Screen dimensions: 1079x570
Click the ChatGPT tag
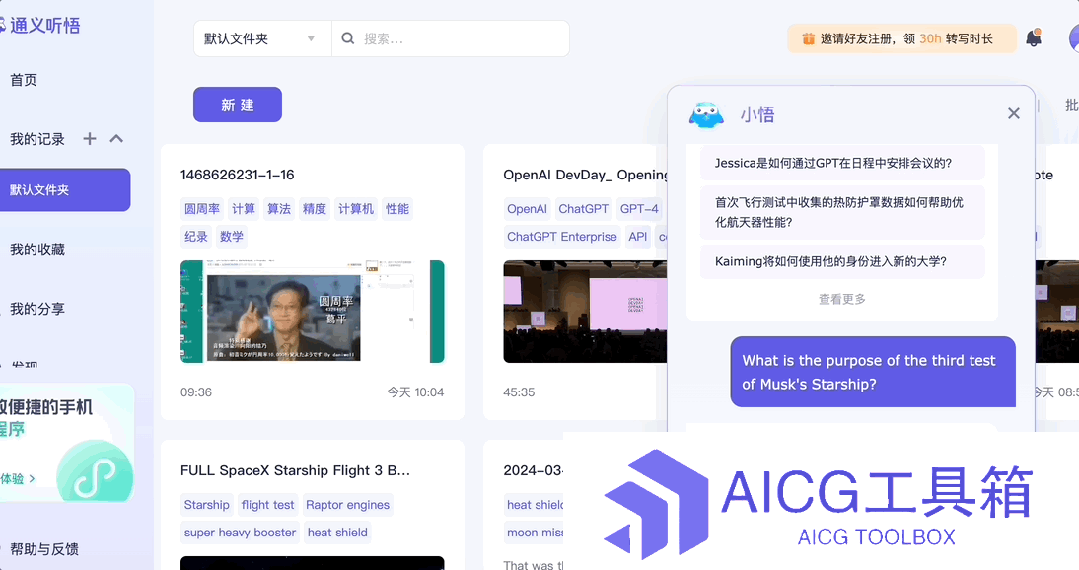pyautogui.click(x=584, y=209)
